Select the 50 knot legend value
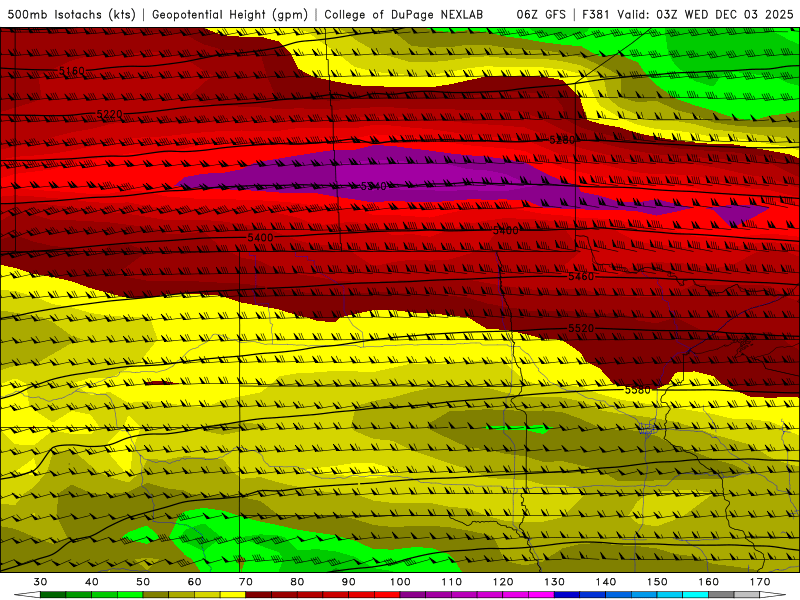Image resolution: width=800 pixels, height=600 pixels. pos(143,582)
